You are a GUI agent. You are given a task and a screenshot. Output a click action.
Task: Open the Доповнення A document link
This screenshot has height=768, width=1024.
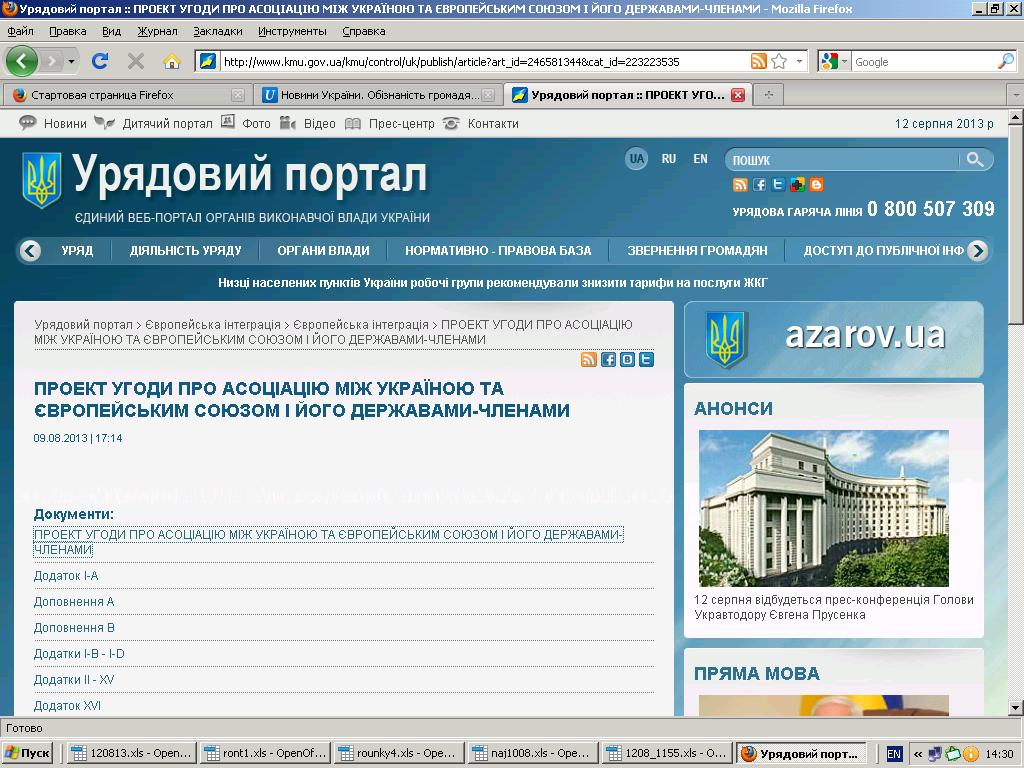[74, 602]
